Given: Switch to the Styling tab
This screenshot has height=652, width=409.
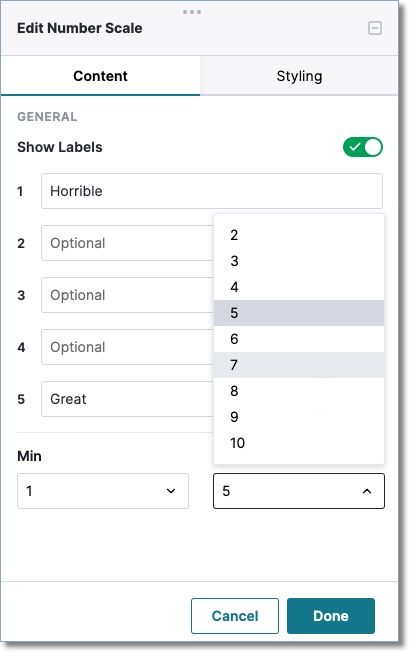Looking at the screenshot, I should [x=299, y=76].
